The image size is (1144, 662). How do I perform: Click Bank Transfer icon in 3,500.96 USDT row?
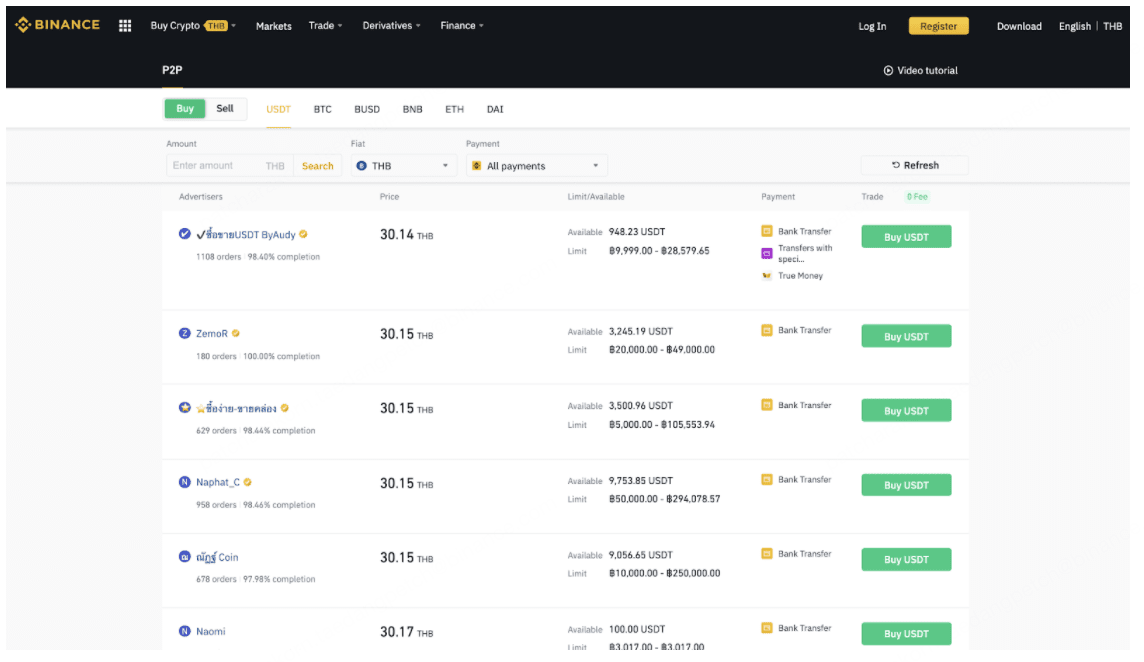(x=767, y=404)
